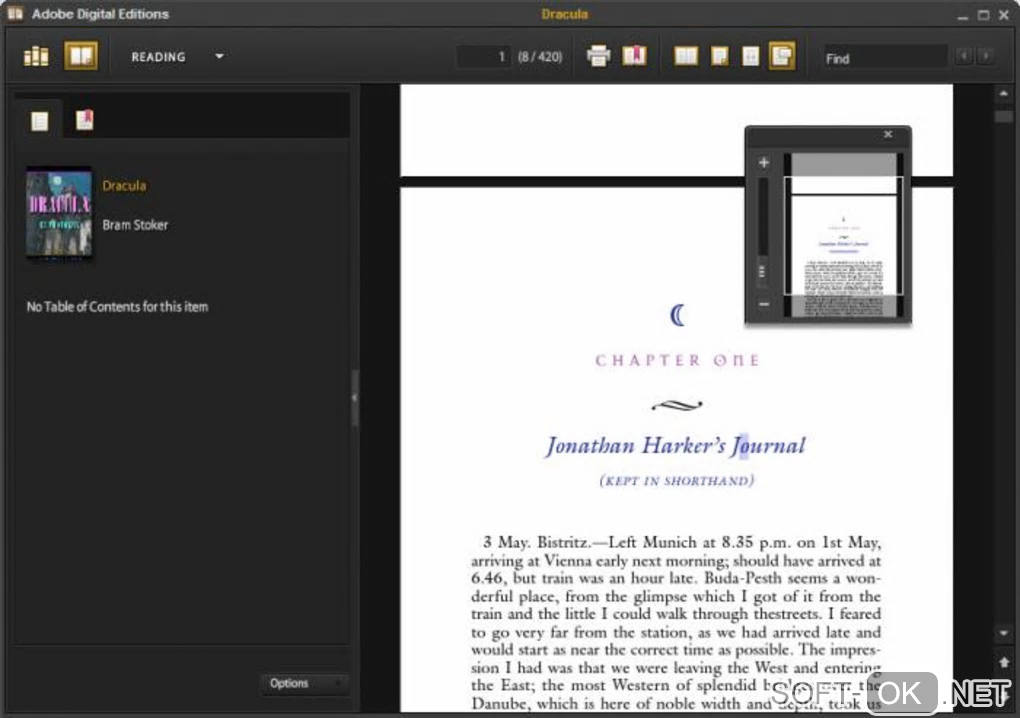1020x718 pixels.
Task: Click the Dracula book cover thumbnail
Action: pyautogui.click(x=59, y=213)
